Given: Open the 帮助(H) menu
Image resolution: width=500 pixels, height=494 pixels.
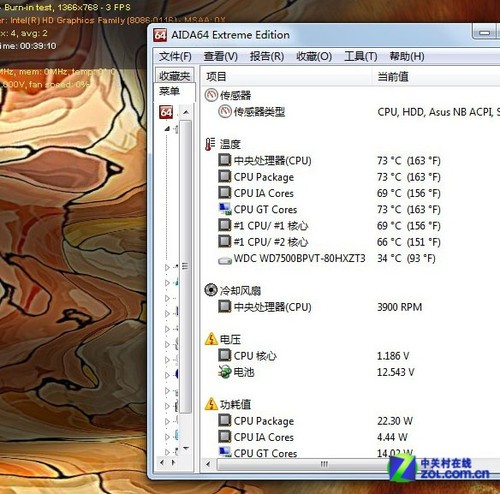Looking at the screenshot, I should (x=407, y=56).
